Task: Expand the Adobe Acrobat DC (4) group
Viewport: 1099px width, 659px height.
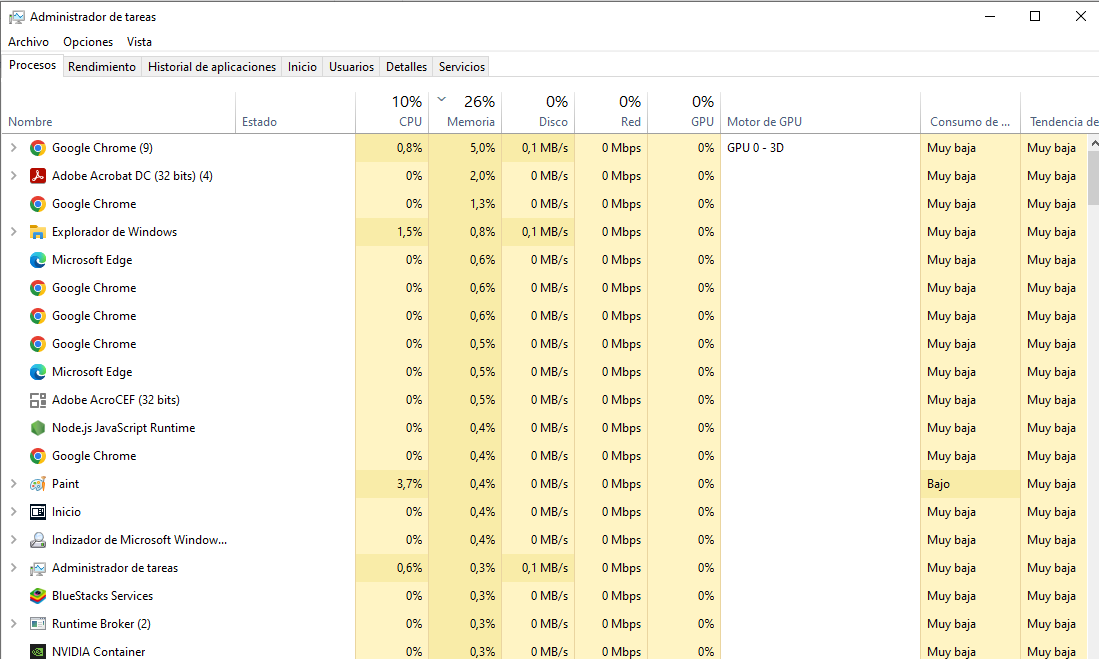Action: (x=13, y=176)
